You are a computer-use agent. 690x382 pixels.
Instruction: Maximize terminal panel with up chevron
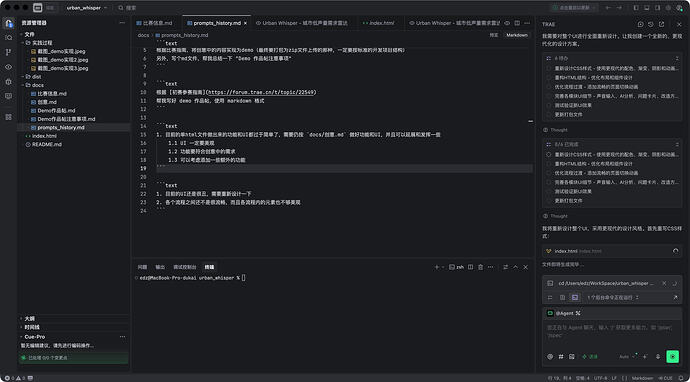click(515, 267)
